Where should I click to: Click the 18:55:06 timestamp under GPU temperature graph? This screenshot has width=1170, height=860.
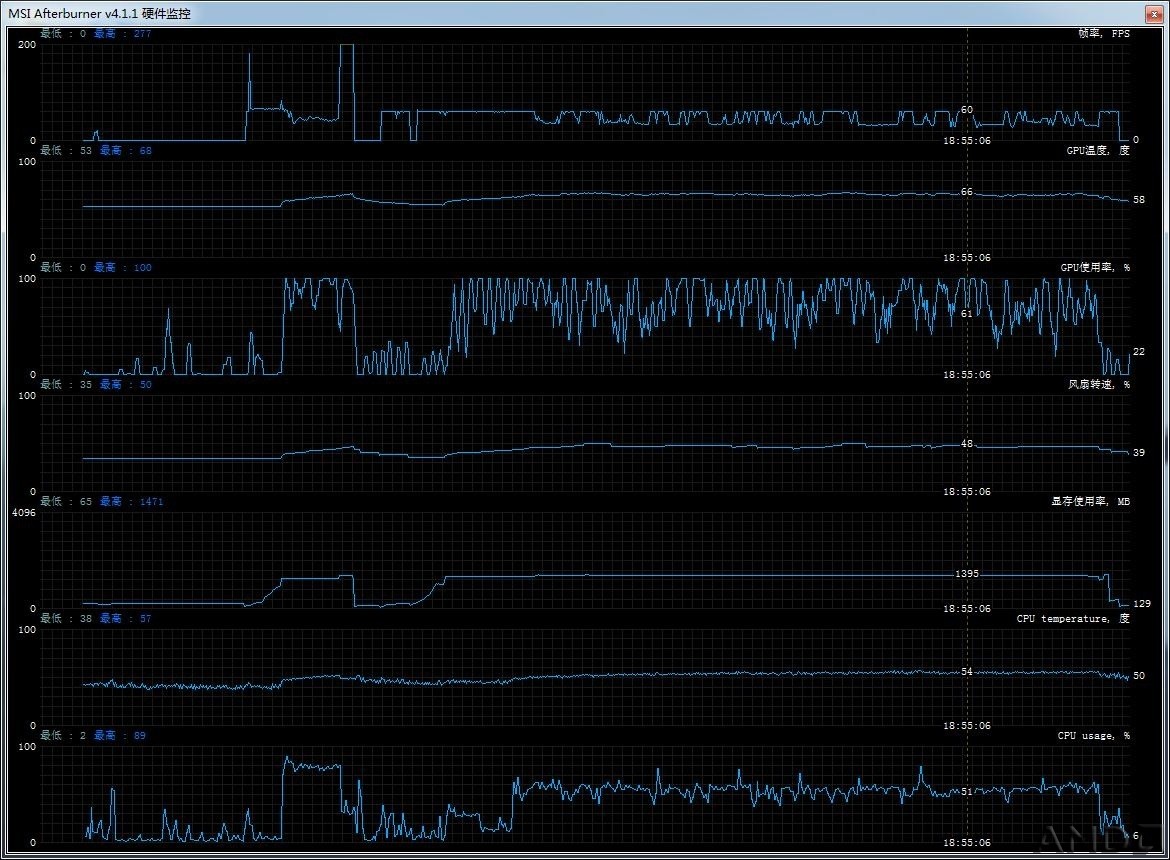pos(966,258)
